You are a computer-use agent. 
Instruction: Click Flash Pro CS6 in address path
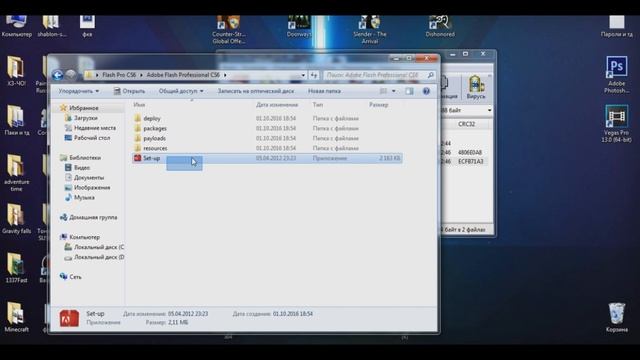tap(119, 75)
